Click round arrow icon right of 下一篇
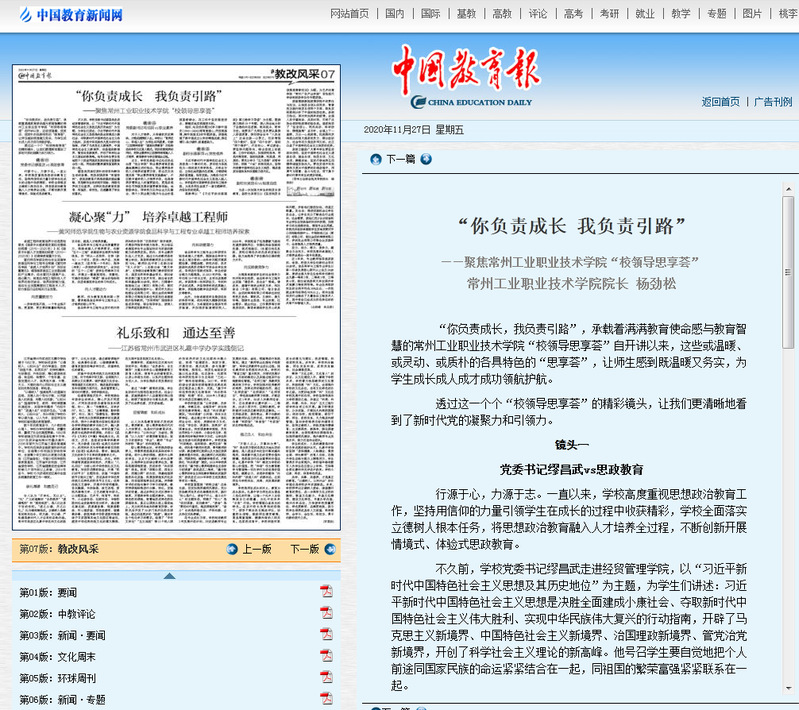Screen dimensions: 799x710 [426, 159]
